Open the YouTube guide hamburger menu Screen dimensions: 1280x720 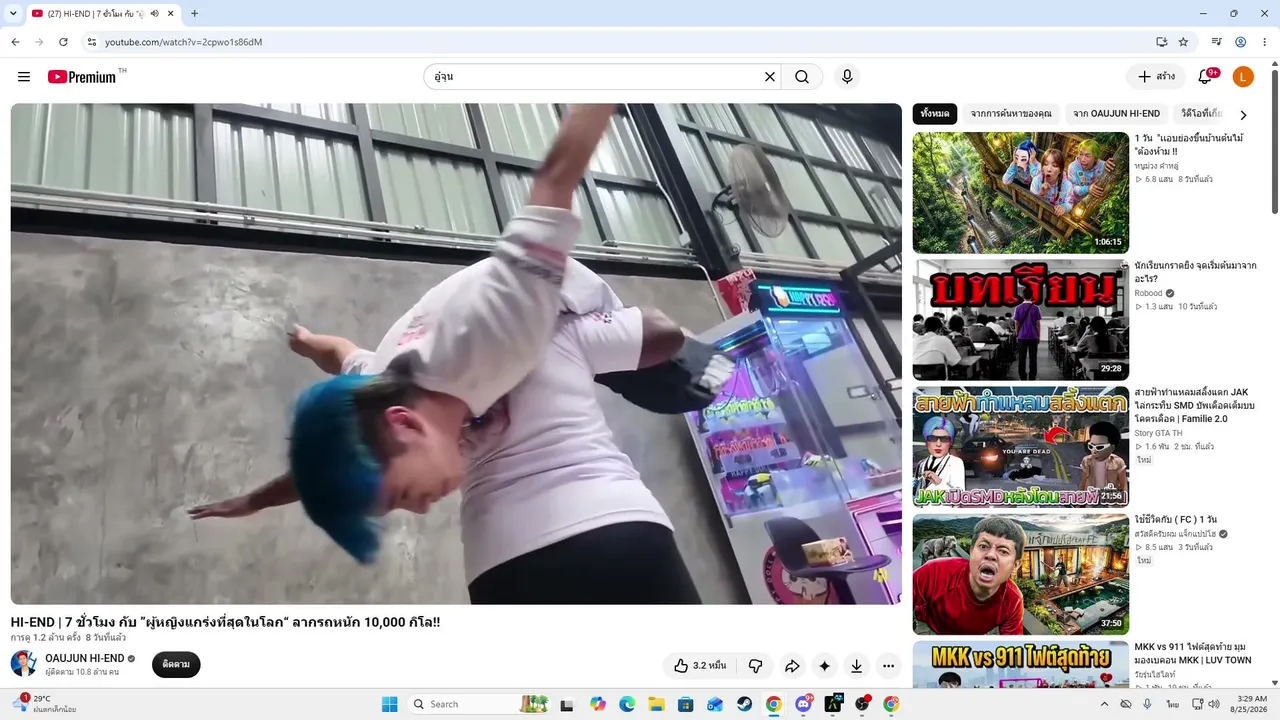pyautogui.click(x=24, y=77)
